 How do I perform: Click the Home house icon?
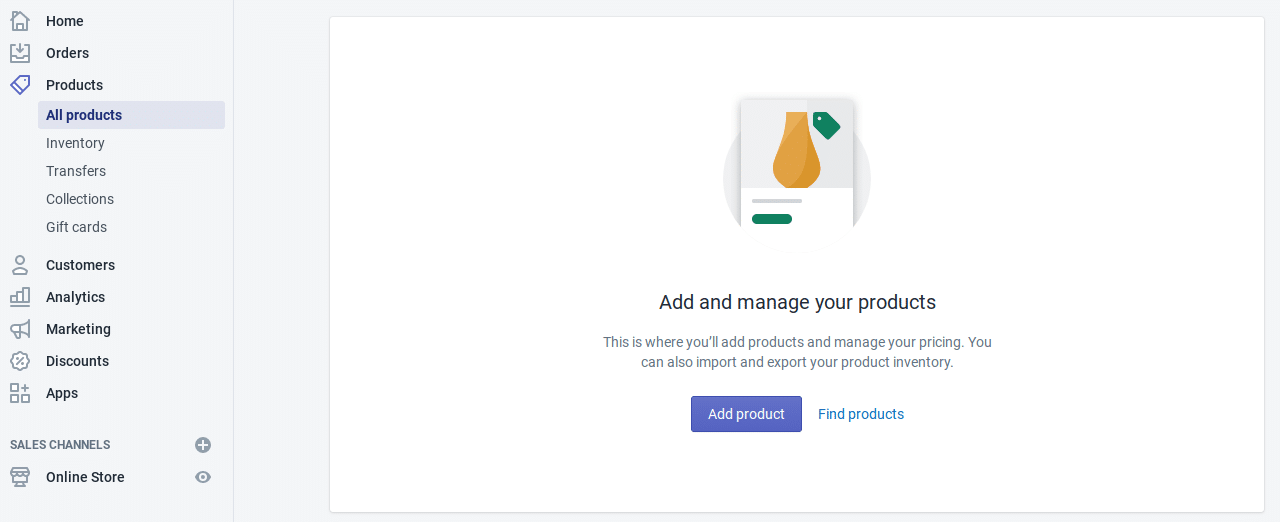pos(20,21)
